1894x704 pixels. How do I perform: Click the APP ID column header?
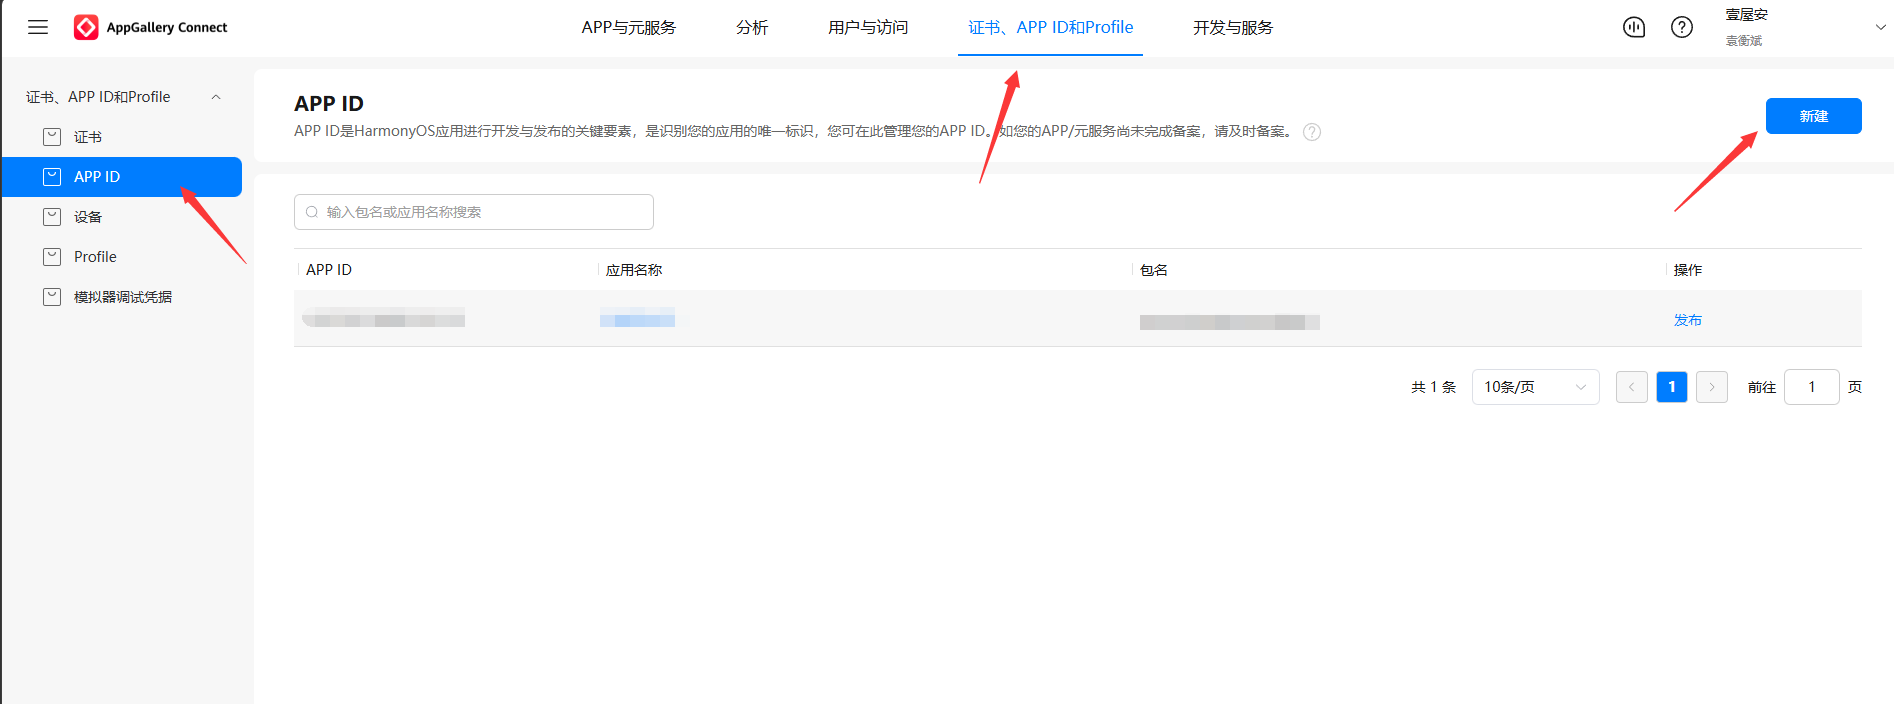tap(328, 270)
